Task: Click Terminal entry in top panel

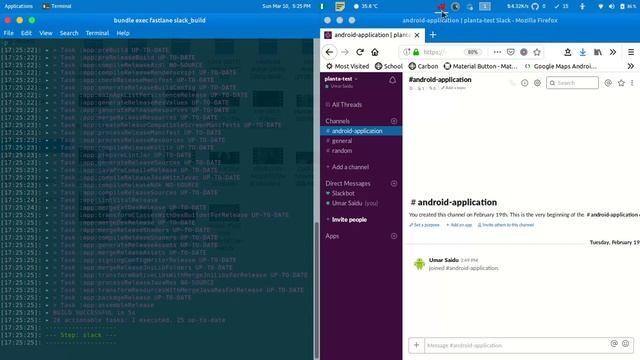Action: [x=57, y=6]
